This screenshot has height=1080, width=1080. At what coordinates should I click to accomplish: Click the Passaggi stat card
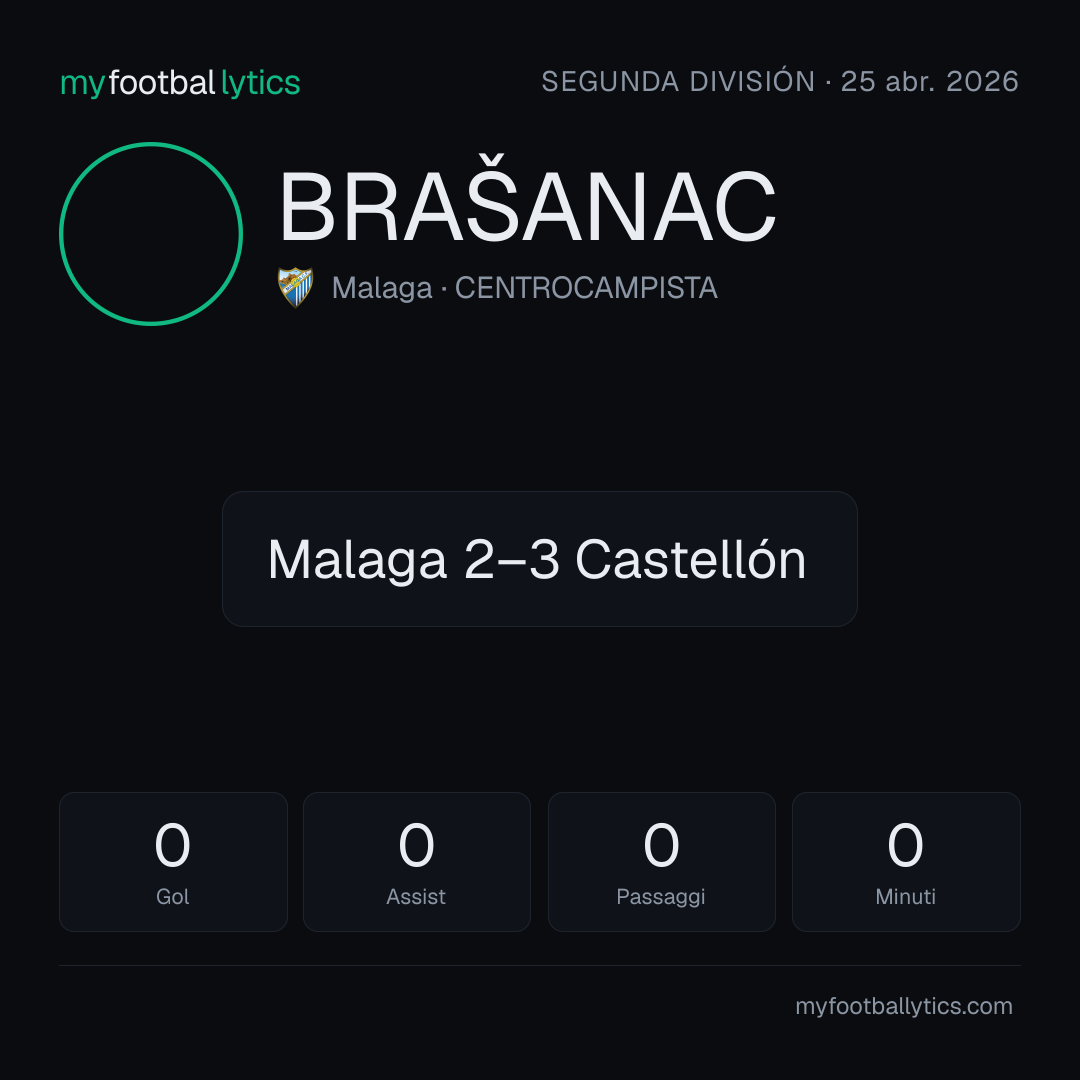coord(661,862)
